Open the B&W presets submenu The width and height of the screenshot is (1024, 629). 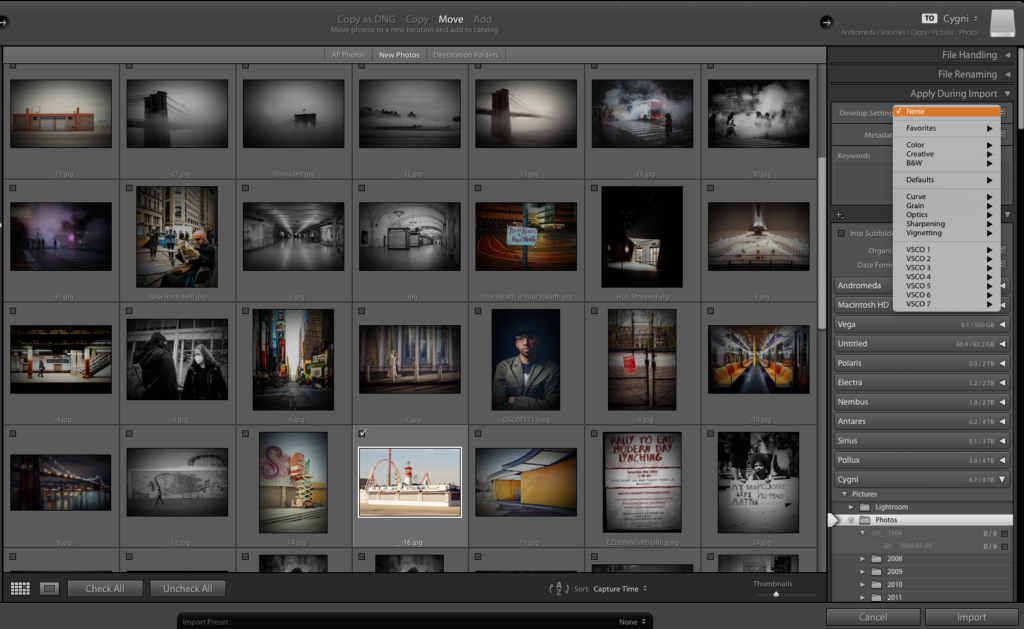coord(947,163)
